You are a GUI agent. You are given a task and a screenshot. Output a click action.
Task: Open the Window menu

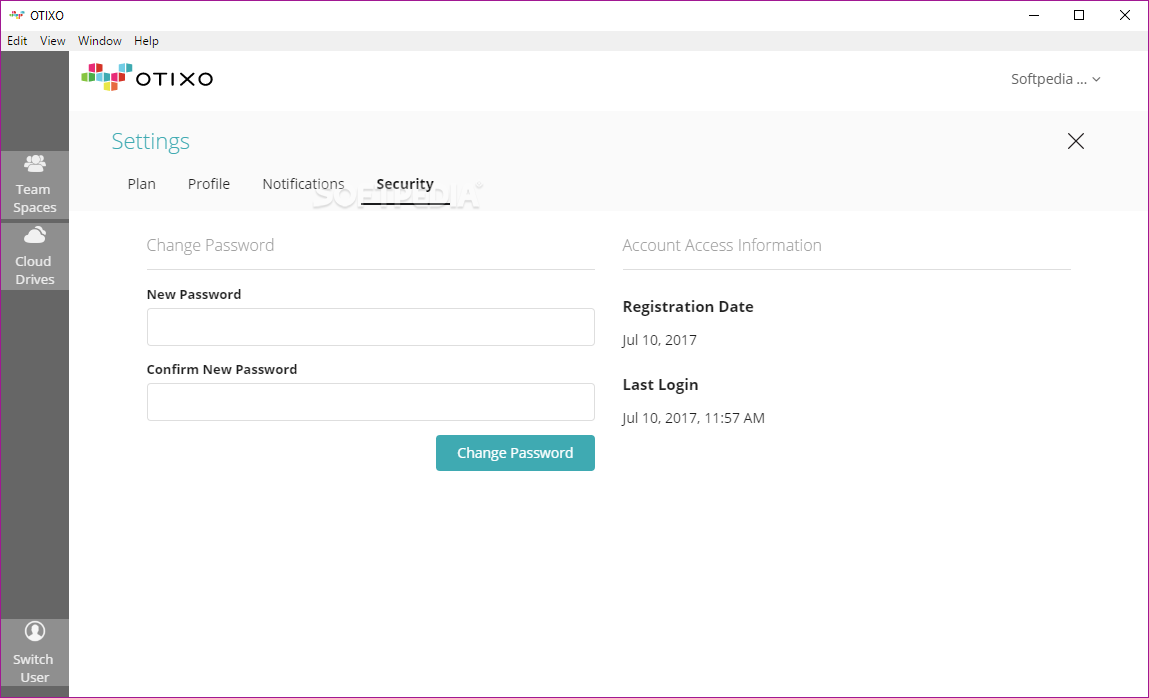coord(100,41)
